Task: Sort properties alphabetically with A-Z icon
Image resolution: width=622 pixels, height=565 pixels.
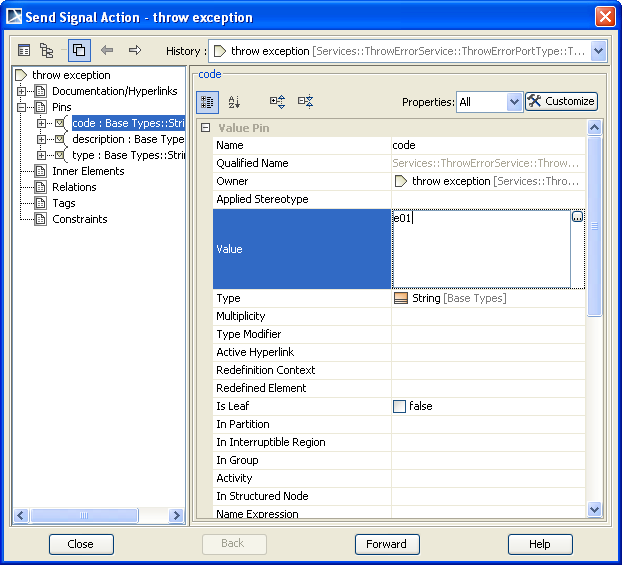Action: 235,101
